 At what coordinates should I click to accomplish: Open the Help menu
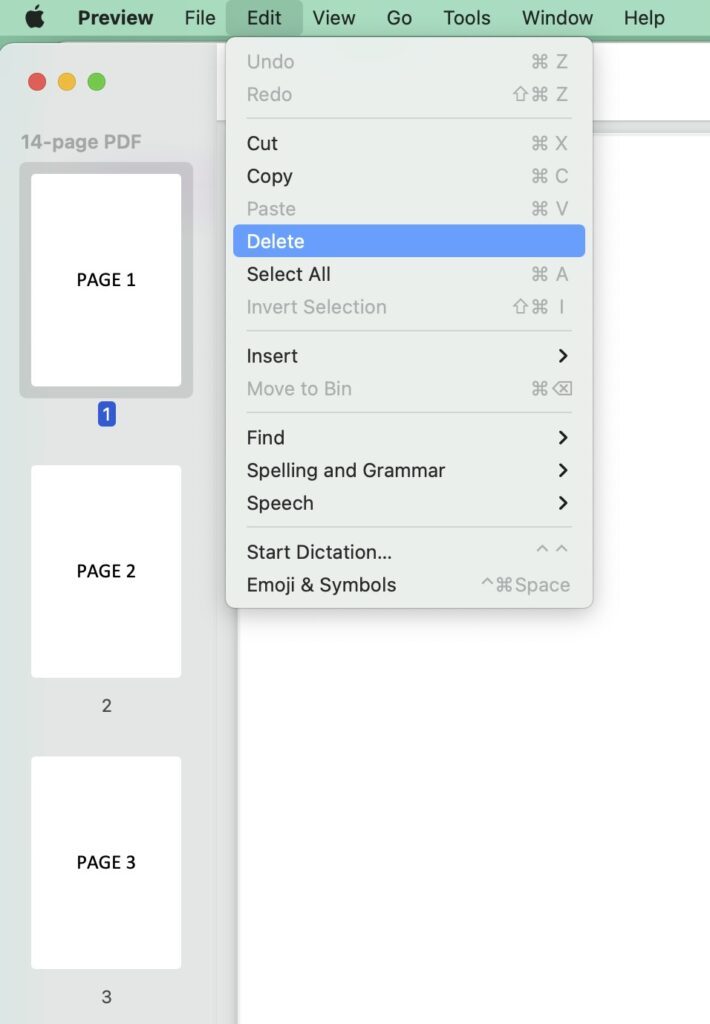644,17
